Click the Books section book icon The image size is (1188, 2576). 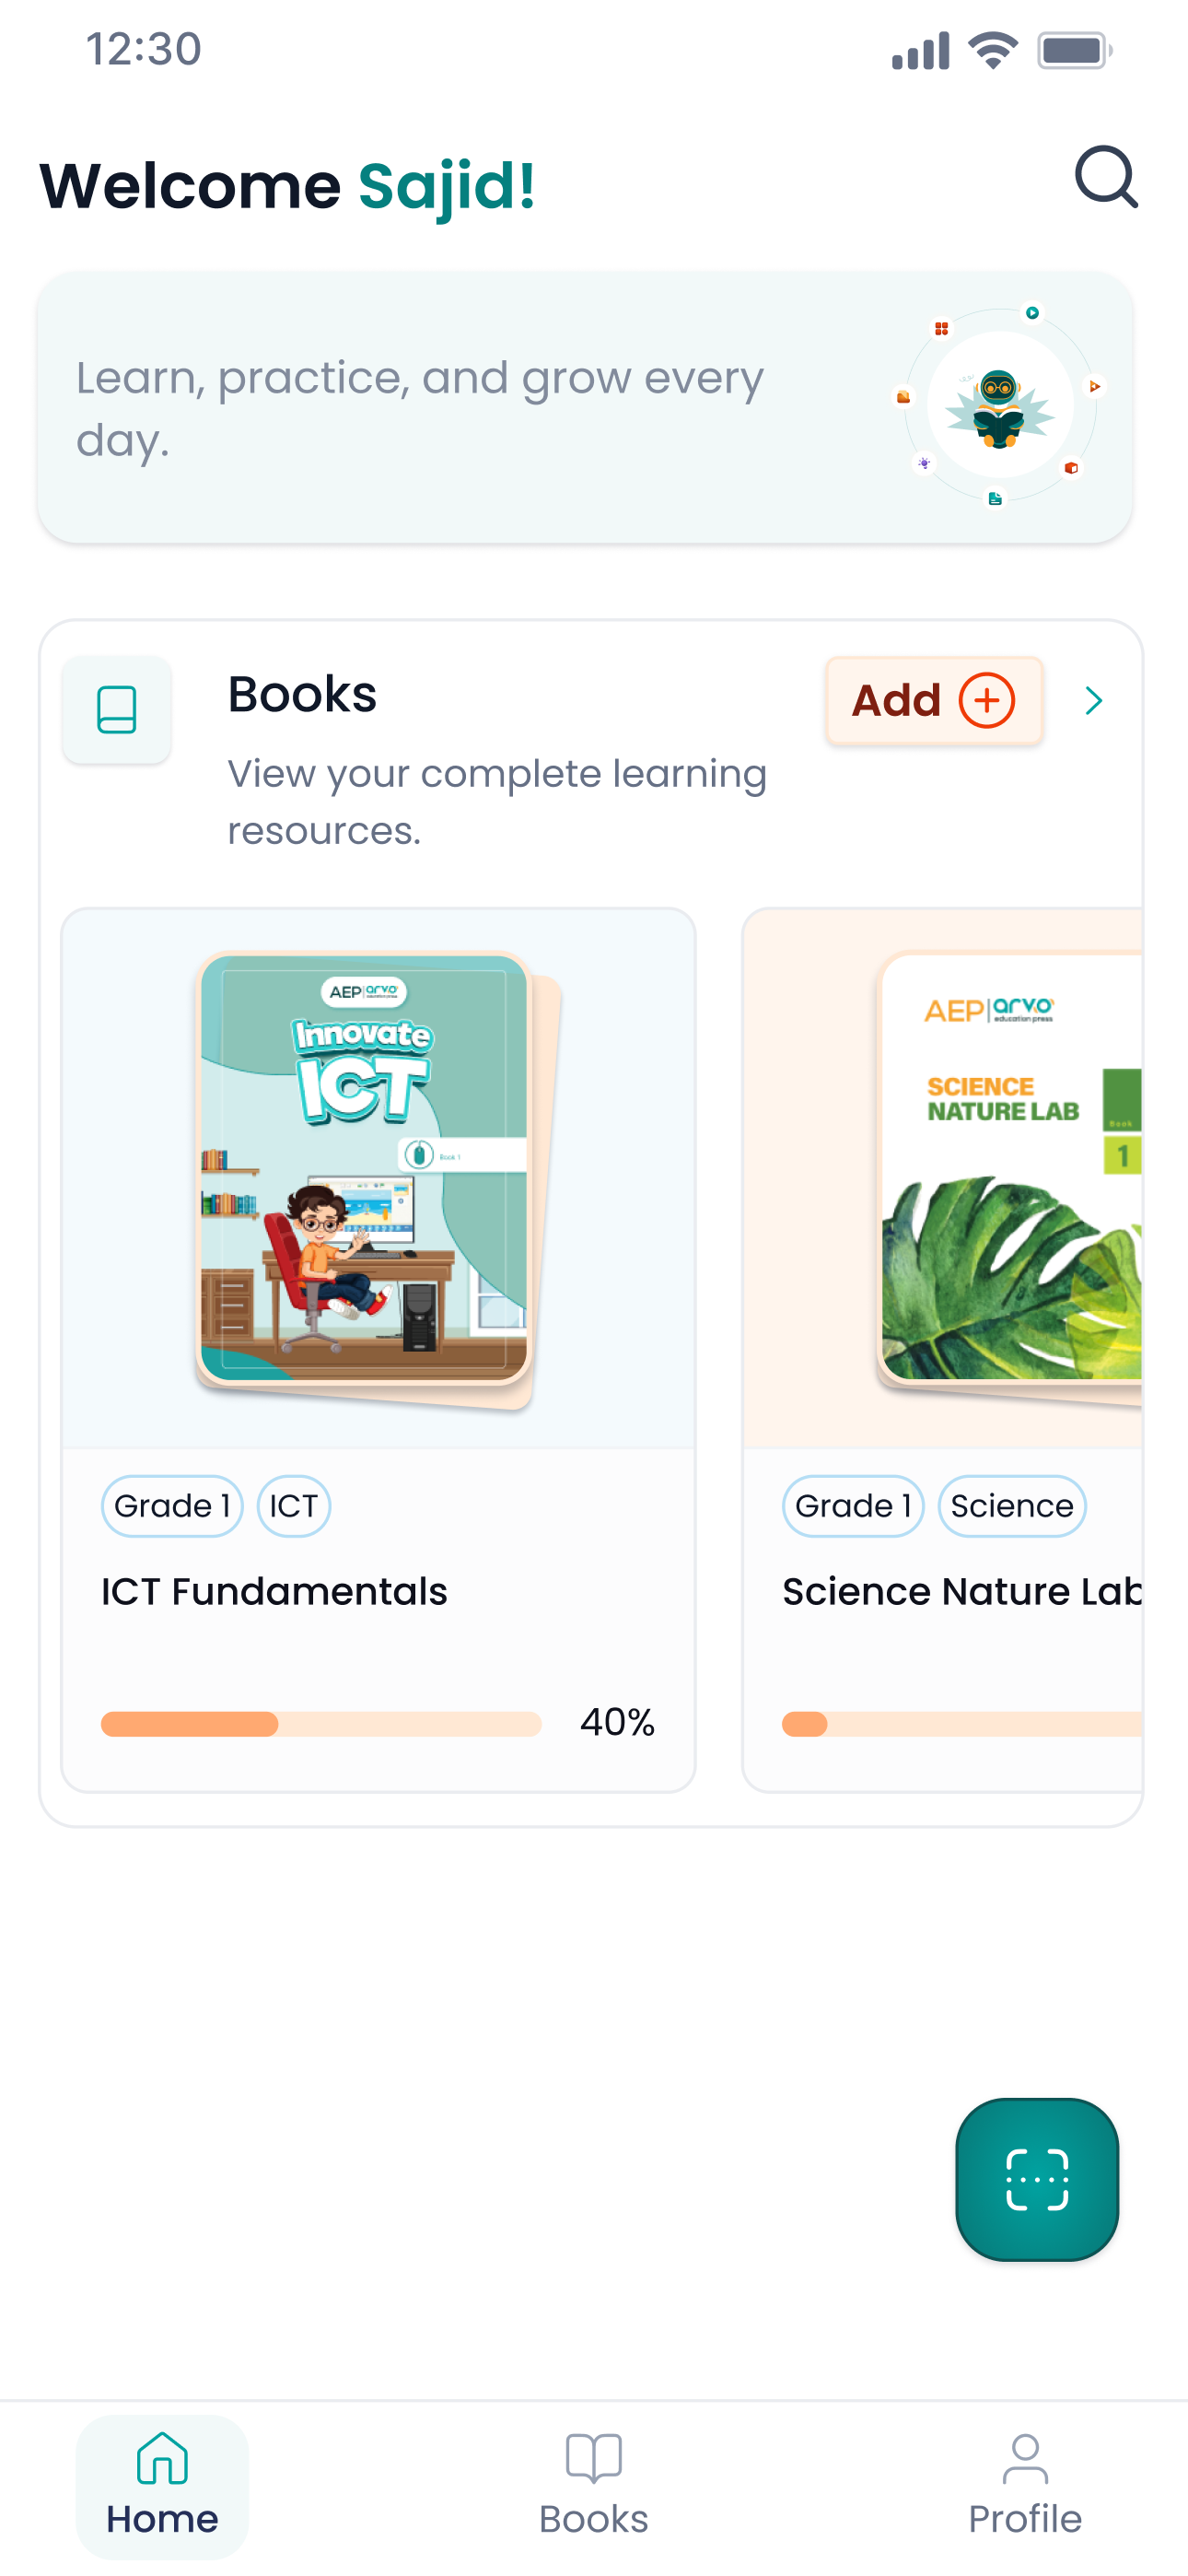(x=117, y=710)
